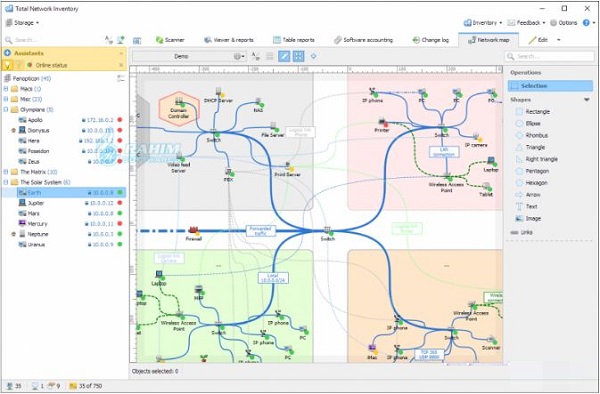
Task: Expand The Matrix folder
Action: click(6, 172)
